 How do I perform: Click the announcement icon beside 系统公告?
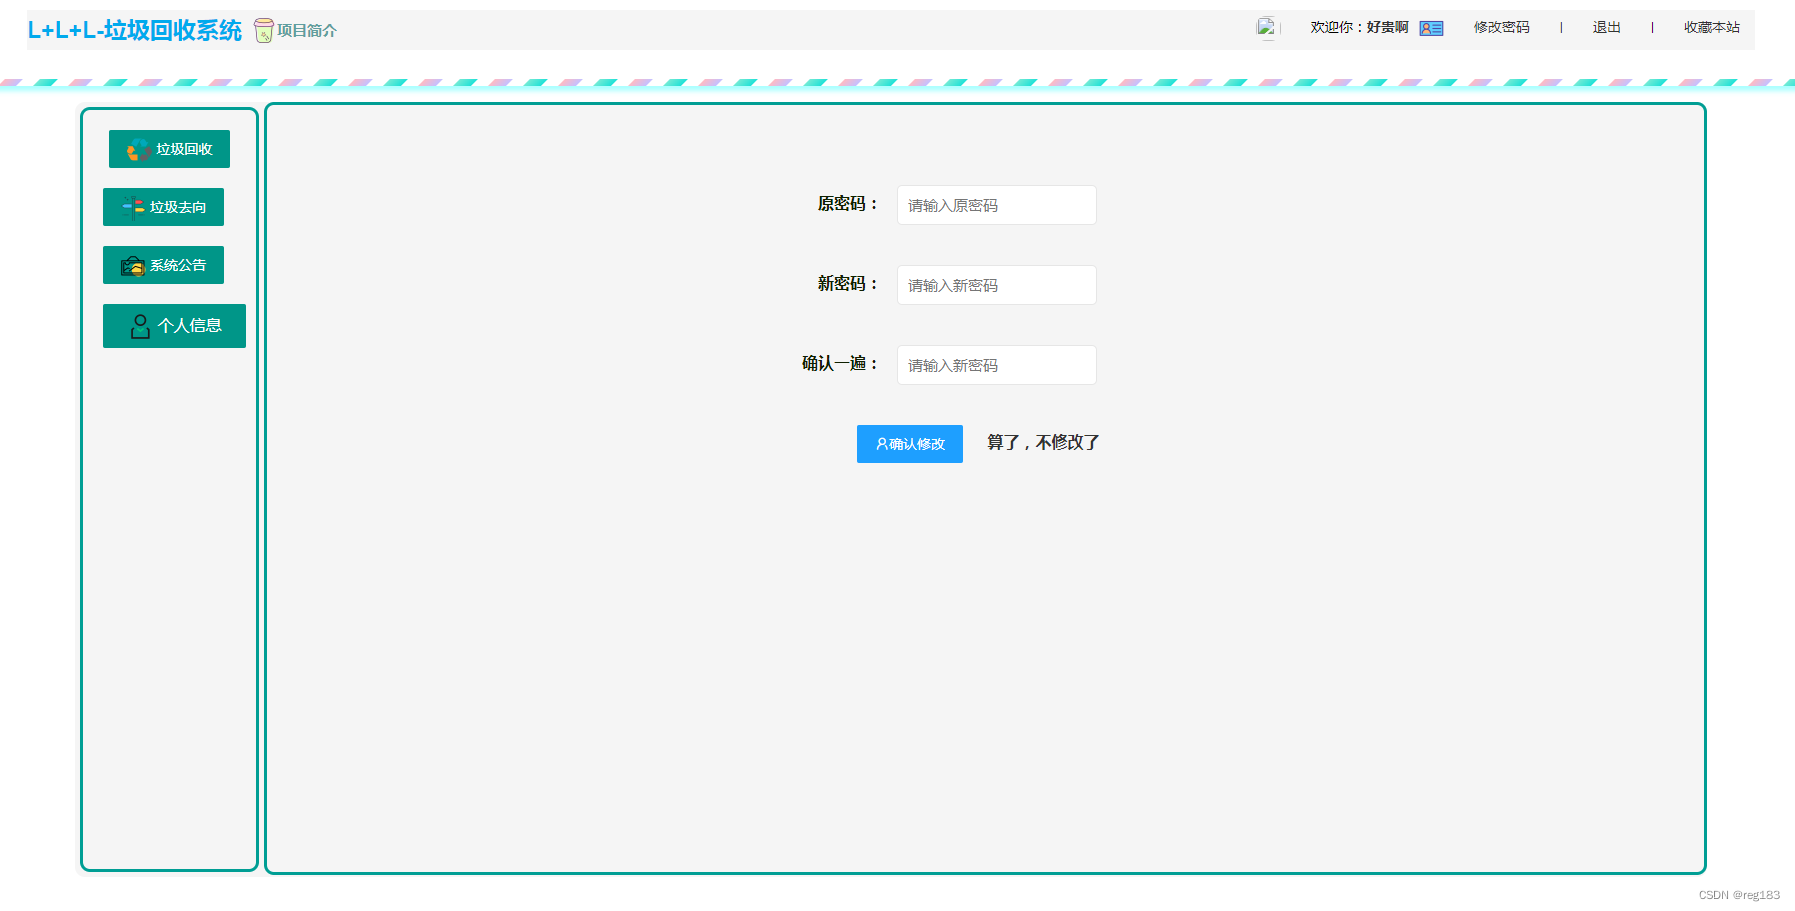tap(133, 266)
